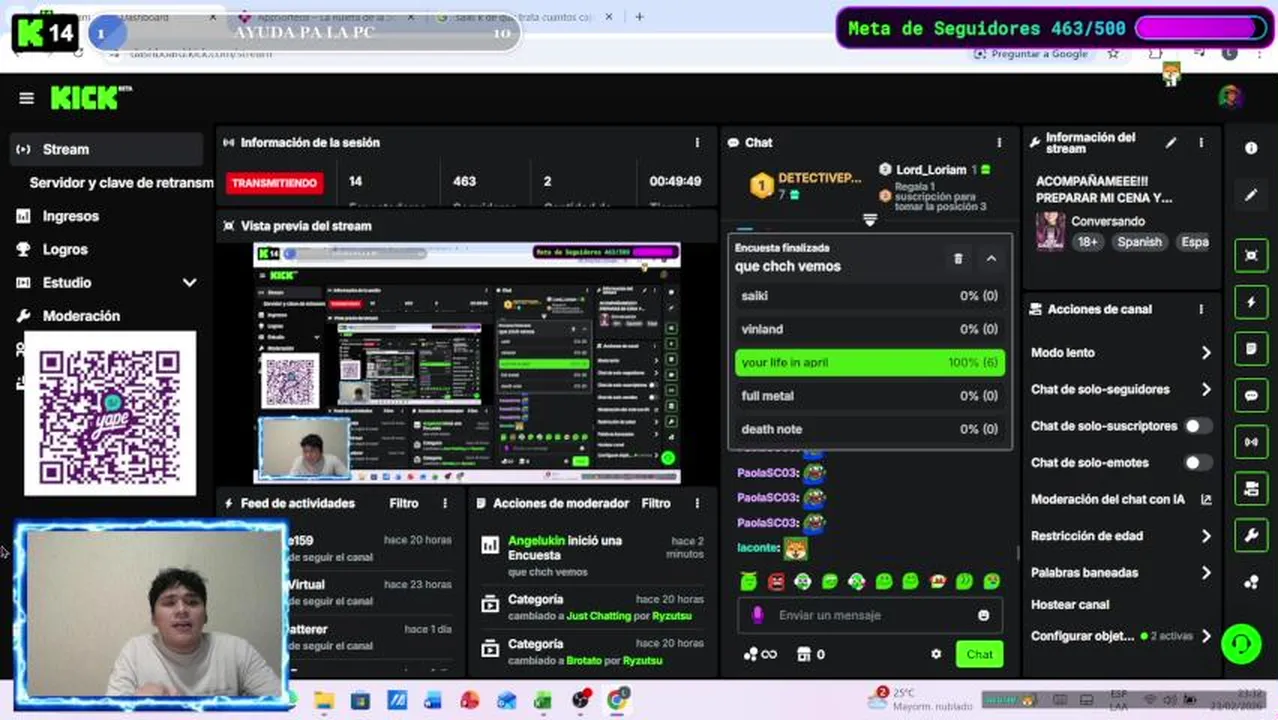Open Acciones de moderador three-dot menu
Image resolution: width=1278 pixels, height=720 pixels.
tap(697, 503)
